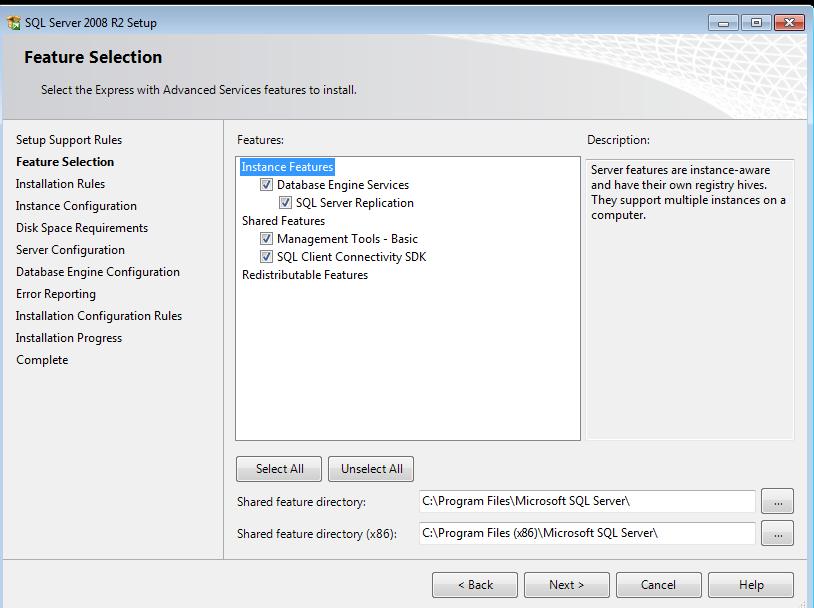The width and height of the screenshot is (814, 608).
Task: Click the Database Engine Configuration step
Action: 98,272
